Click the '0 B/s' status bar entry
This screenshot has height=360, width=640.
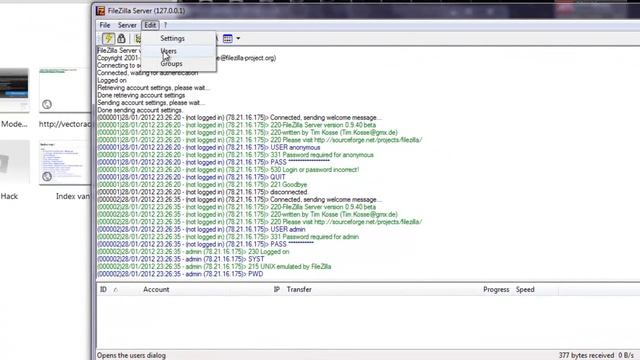pyautogui.click(x=626, y=356)
